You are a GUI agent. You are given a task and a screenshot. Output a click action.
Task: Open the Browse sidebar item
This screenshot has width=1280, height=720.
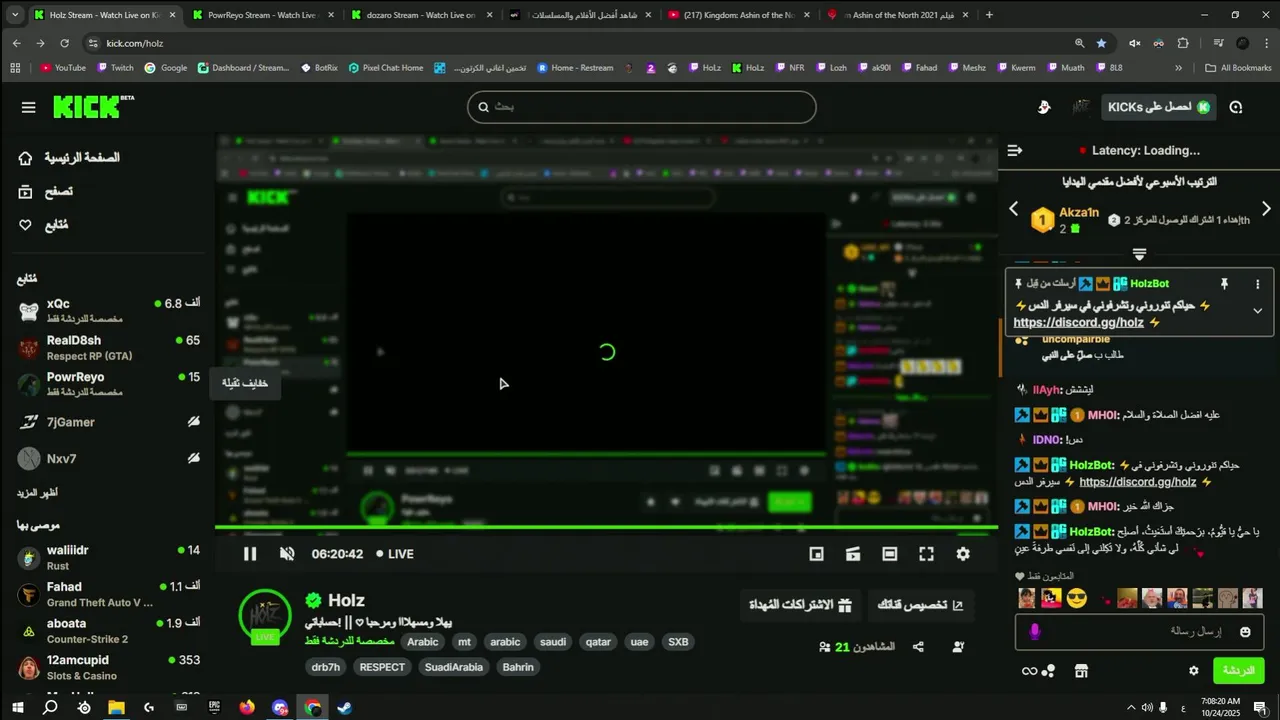pos(46,192)
